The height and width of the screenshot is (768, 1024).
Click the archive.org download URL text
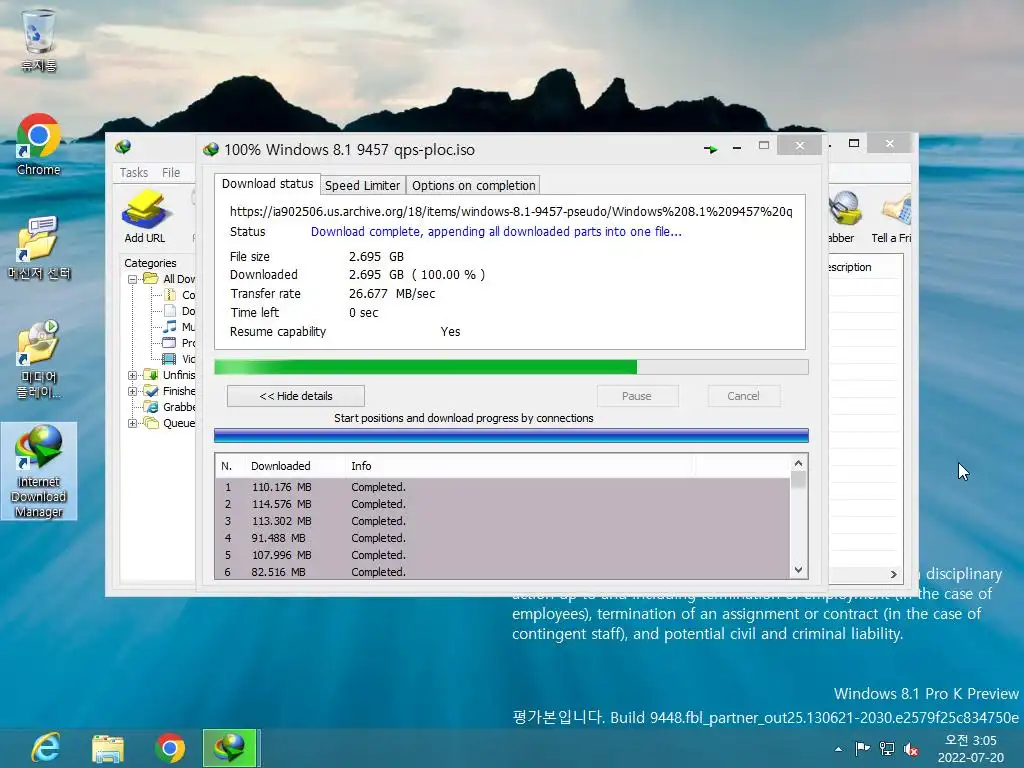click(x=511, y=212)
